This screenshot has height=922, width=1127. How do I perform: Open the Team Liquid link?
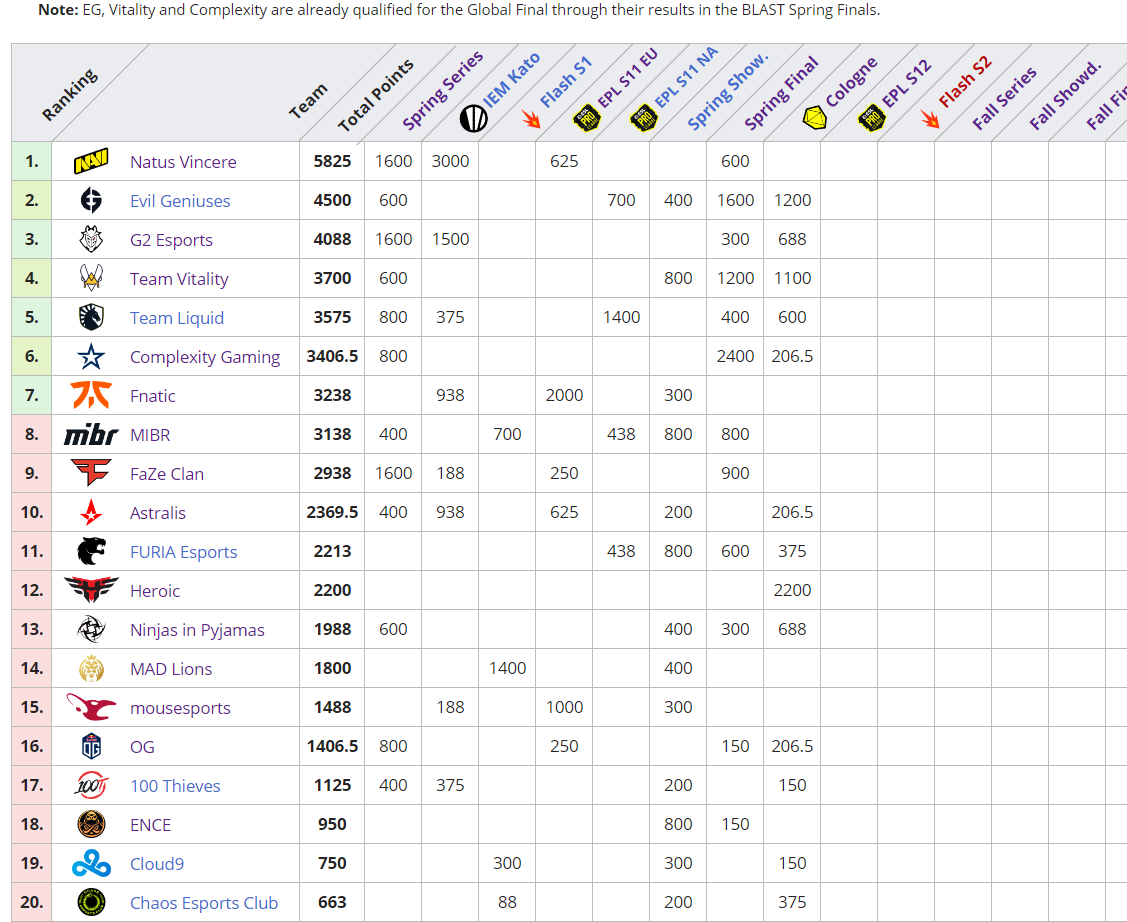(x=177, y=318)
